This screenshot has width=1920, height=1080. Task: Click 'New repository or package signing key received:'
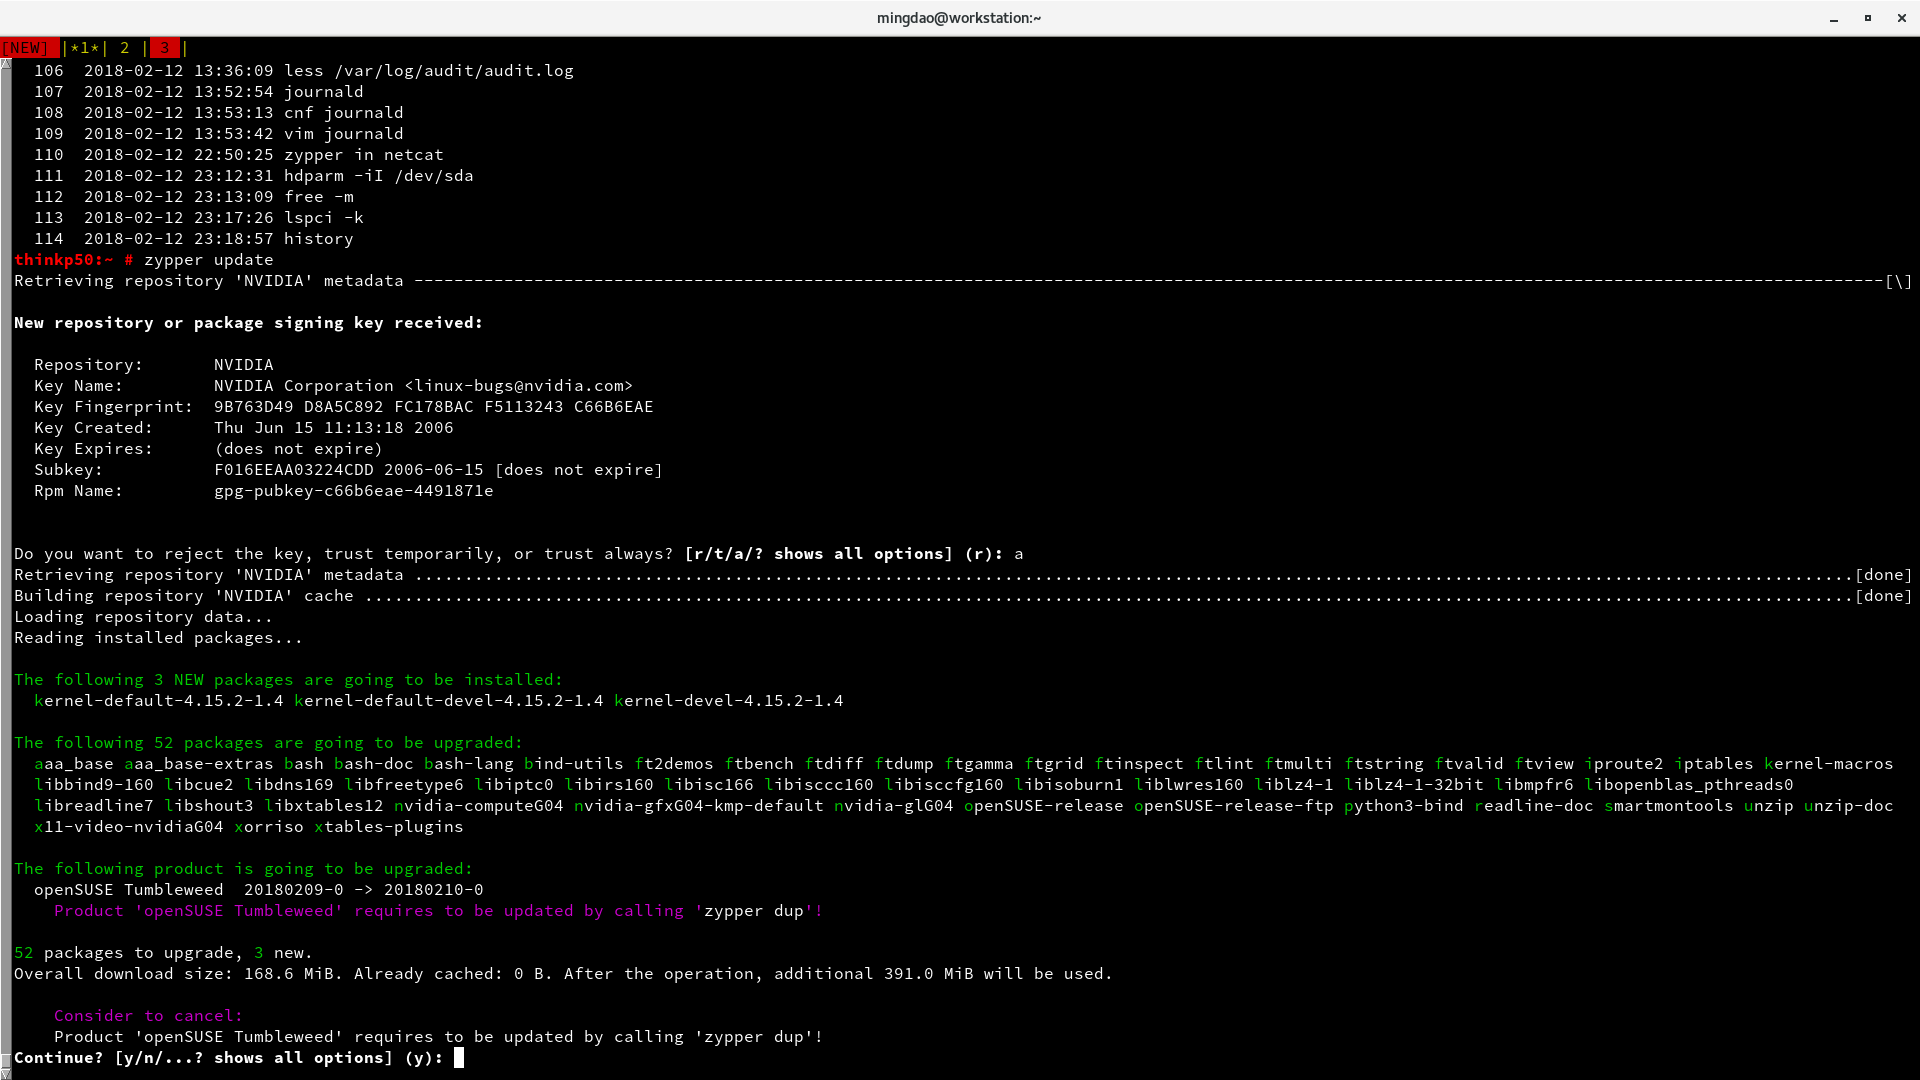pos(249,323)
